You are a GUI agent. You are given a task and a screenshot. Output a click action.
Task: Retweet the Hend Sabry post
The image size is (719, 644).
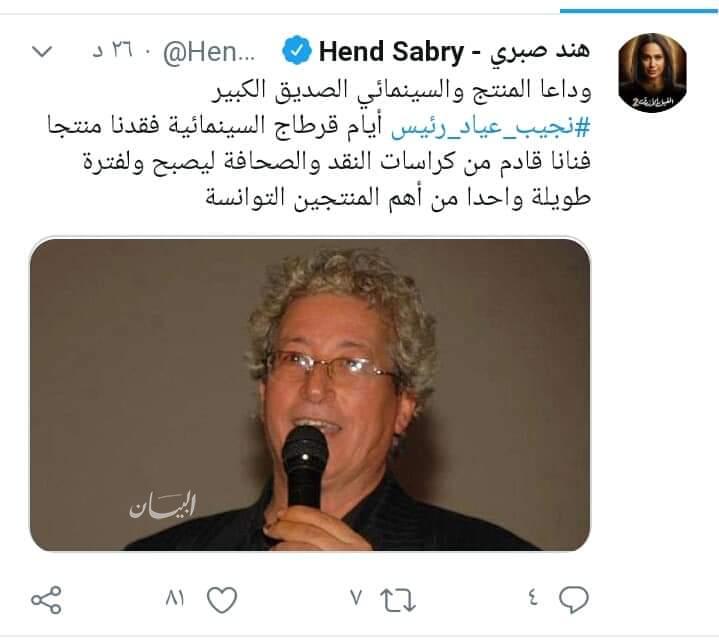click(398, 600)
